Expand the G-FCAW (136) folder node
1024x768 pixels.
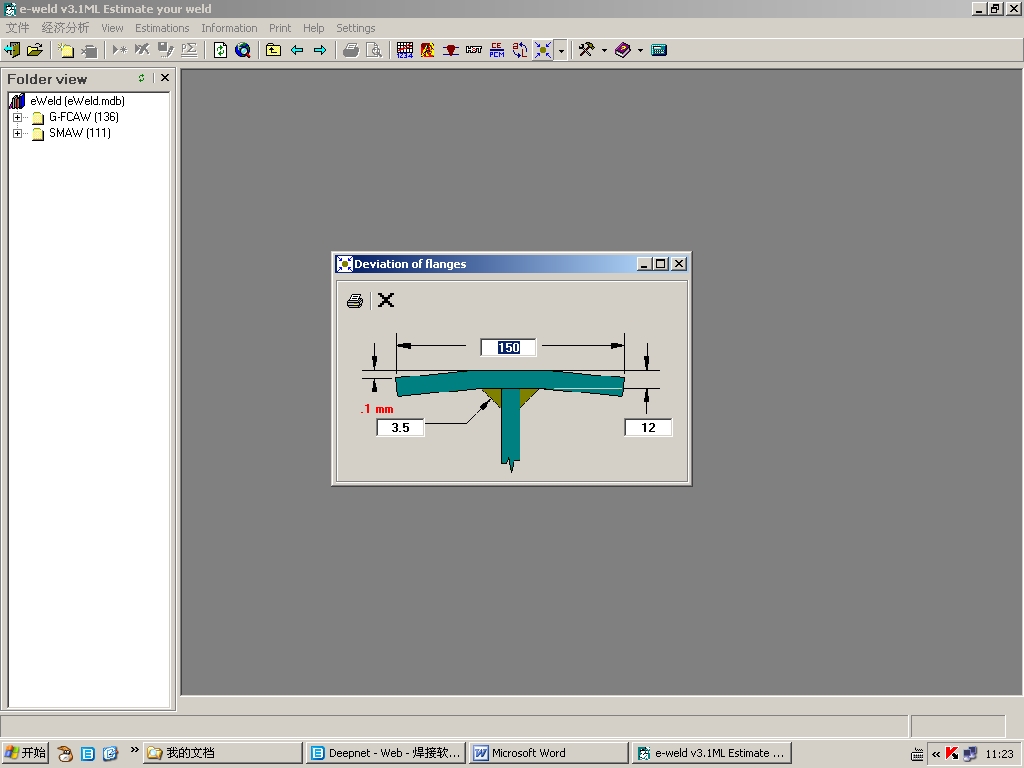17,117
